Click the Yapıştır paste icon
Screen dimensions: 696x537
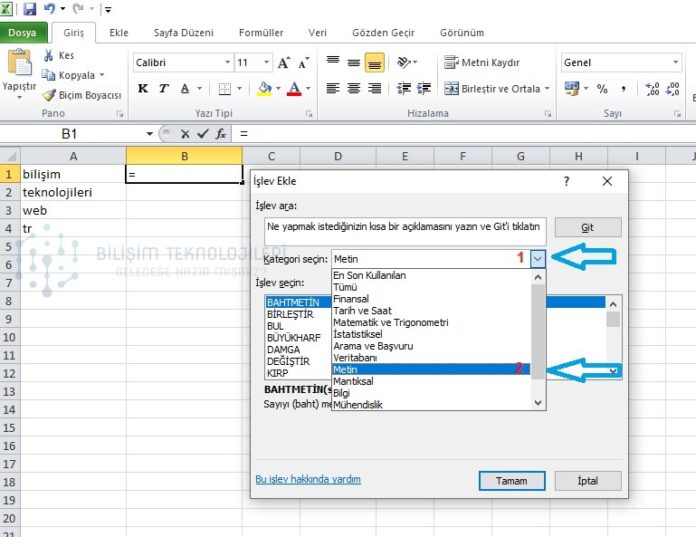coord(19,63)
